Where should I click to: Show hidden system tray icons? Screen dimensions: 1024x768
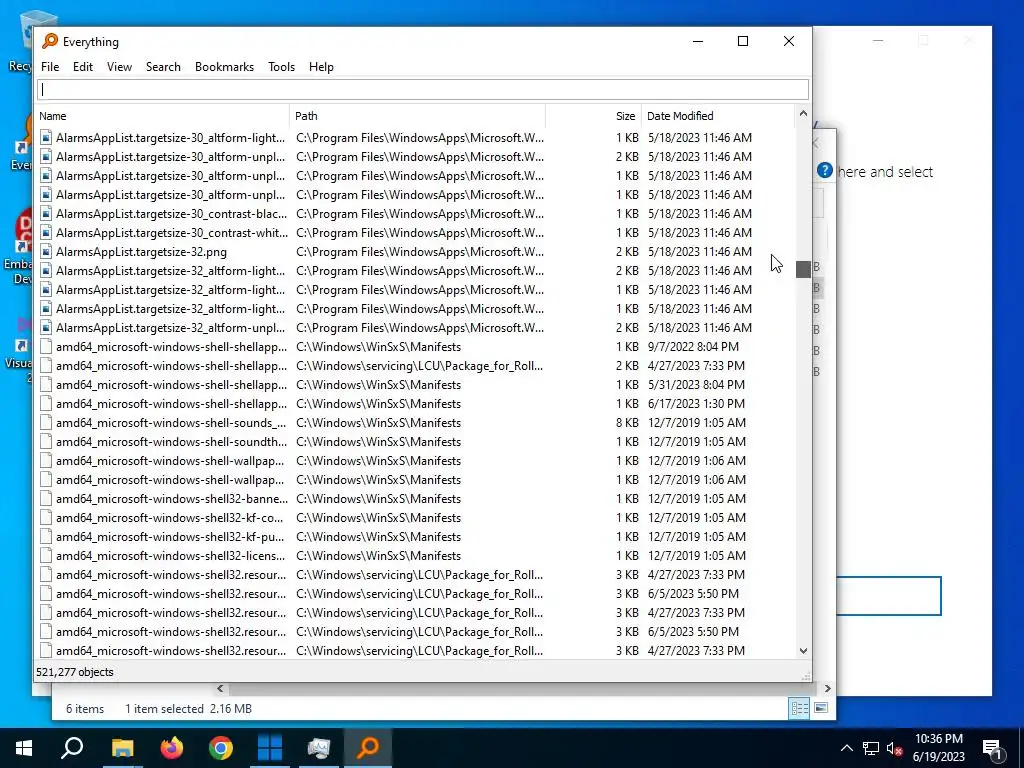[846, 748]
